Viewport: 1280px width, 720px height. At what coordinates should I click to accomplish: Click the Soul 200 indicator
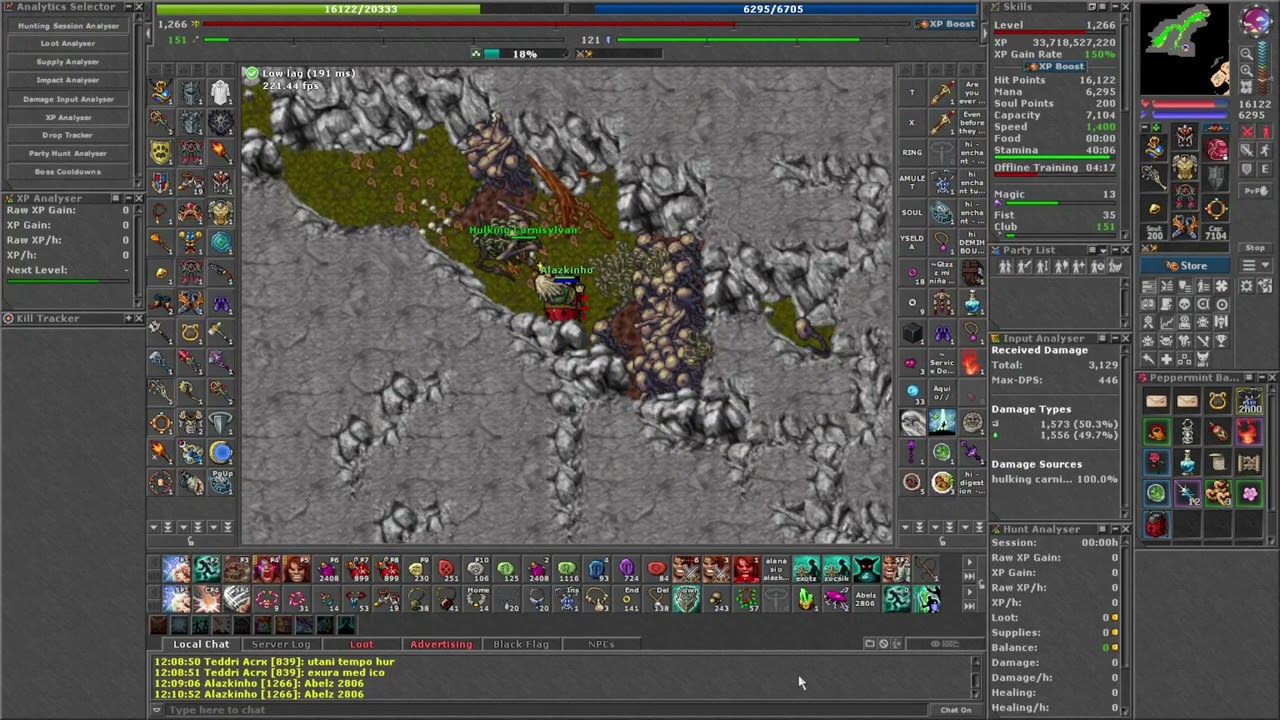tap(1155, 231)
